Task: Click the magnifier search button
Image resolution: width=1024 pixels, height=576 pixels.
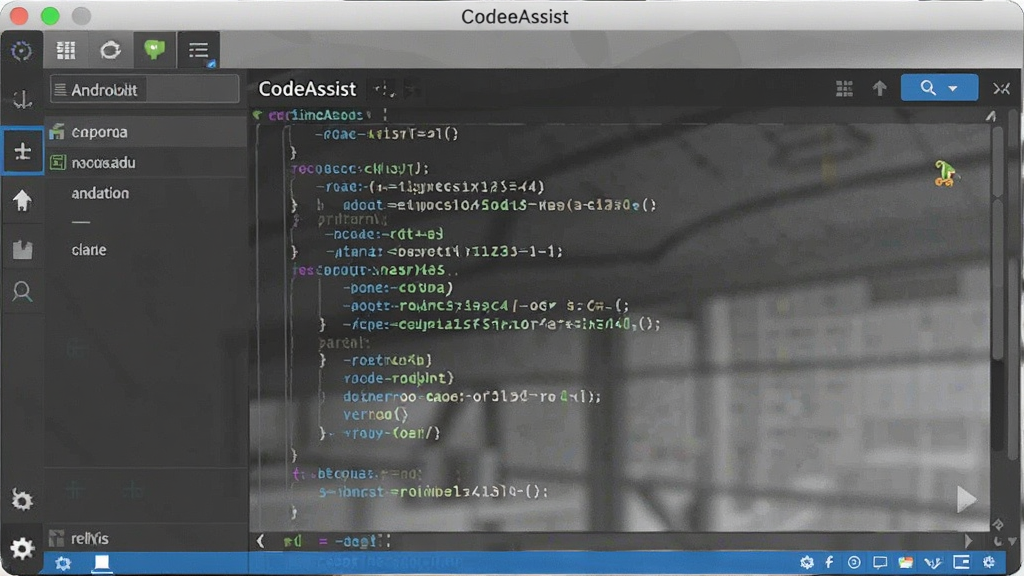Action: 927,88
